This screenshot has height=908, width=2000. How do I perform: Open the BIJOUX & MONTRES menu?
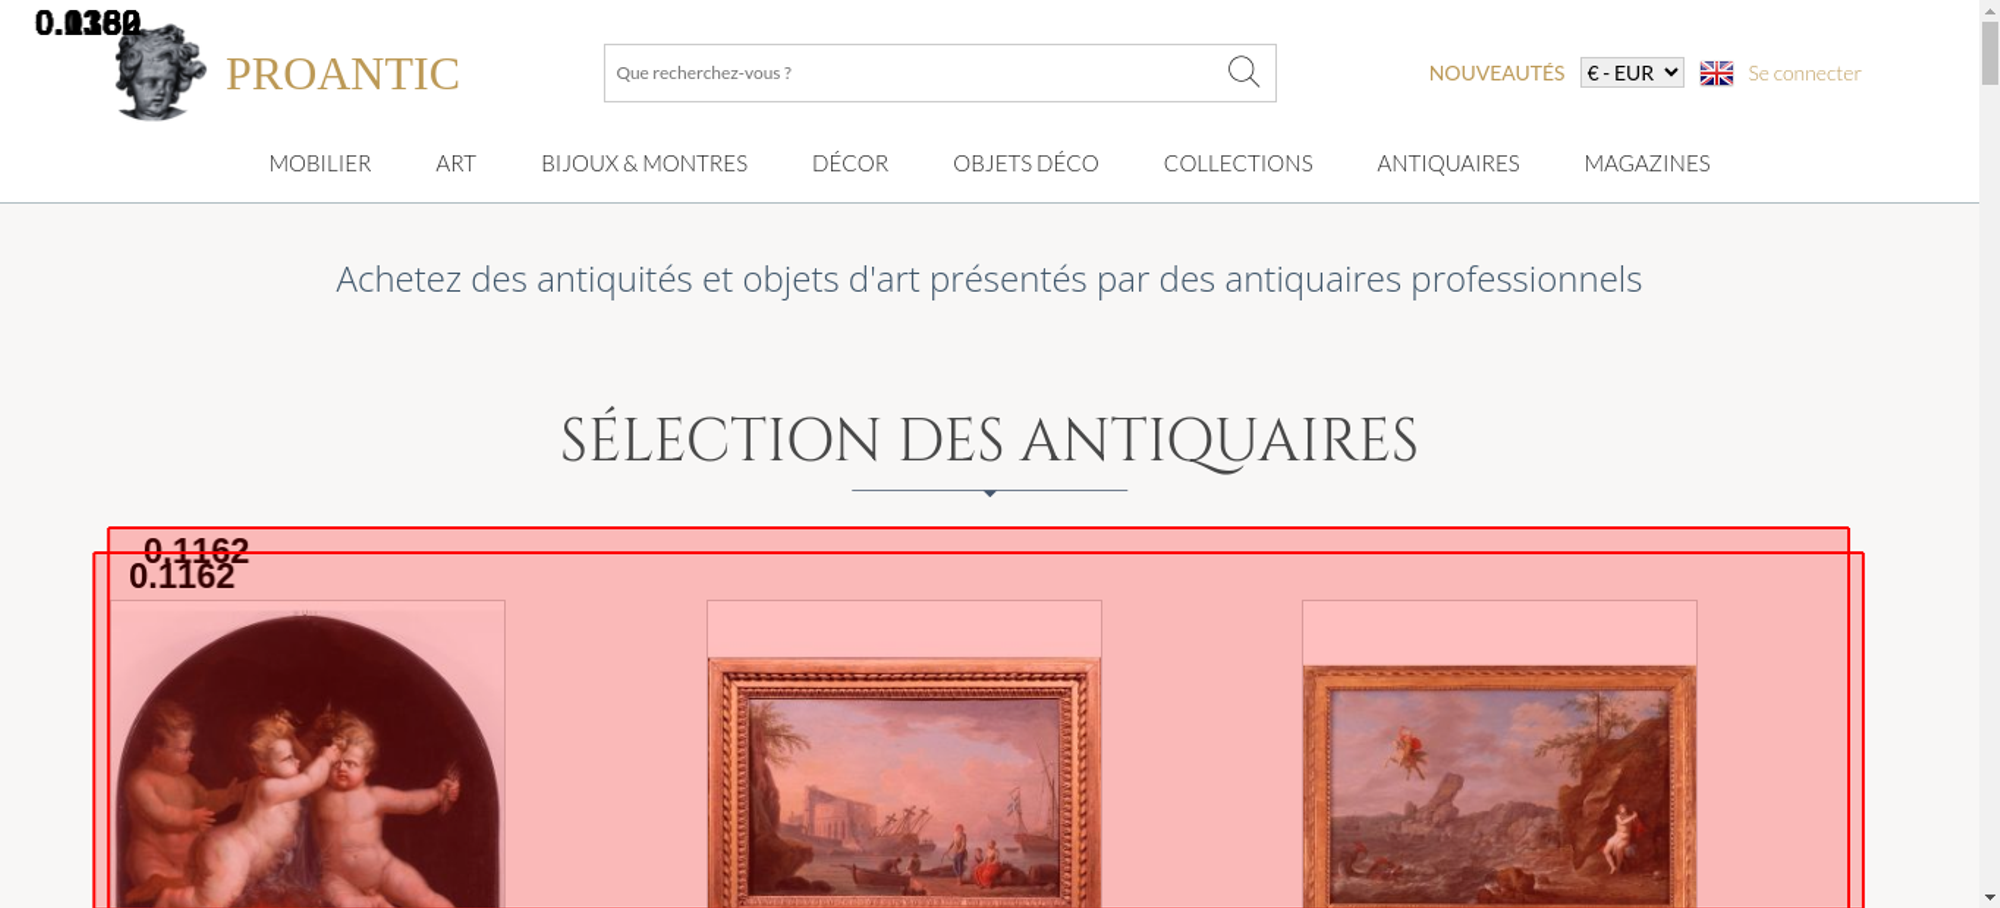tap(644, 163)
